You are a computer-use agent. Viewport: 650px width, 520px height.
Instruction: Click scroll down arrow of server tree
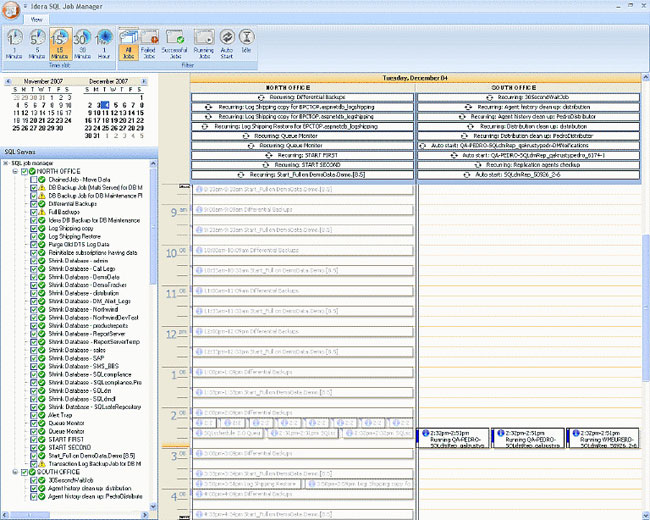click(x=153, y=506)
